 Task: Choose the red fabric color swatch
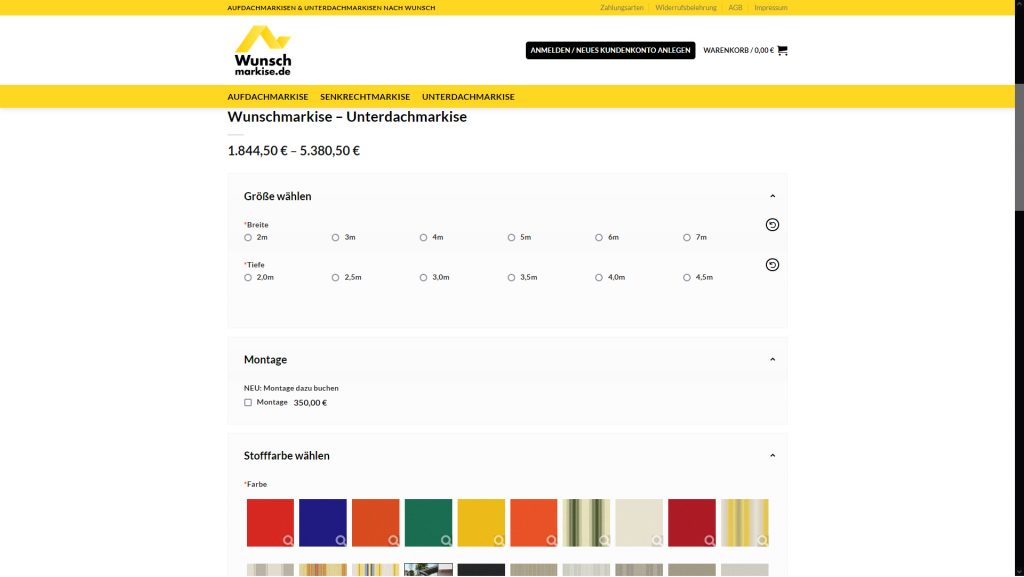[270, 523]
